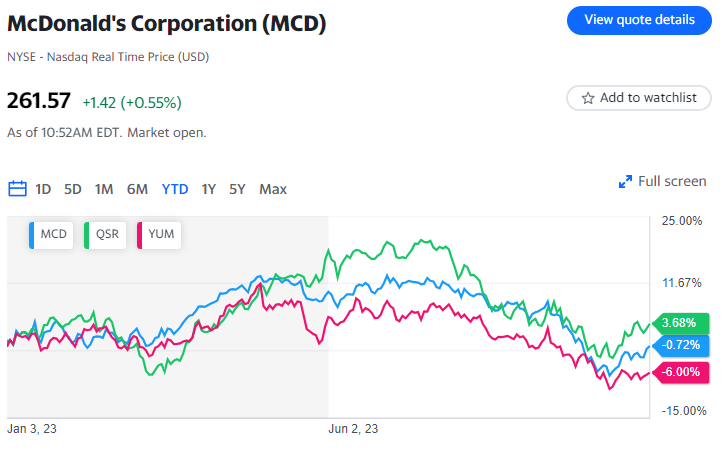Select the 5D time range
Image resolution: width=725 pixels, height=462 pixels.
73,189
